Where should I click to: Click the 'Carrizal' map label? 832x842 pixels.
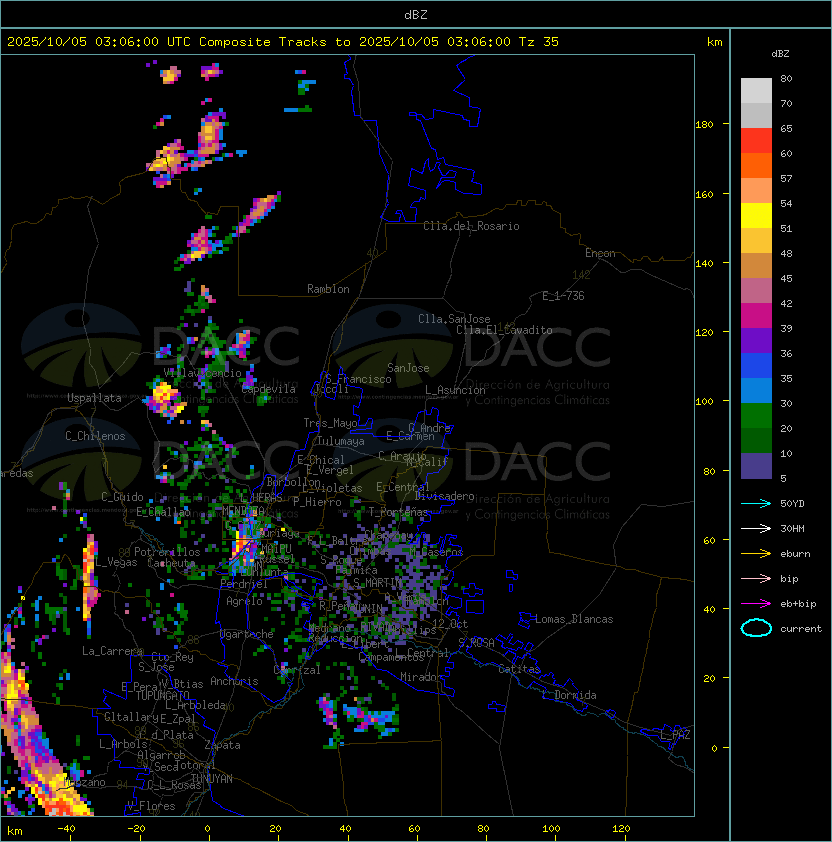[297, 670]
